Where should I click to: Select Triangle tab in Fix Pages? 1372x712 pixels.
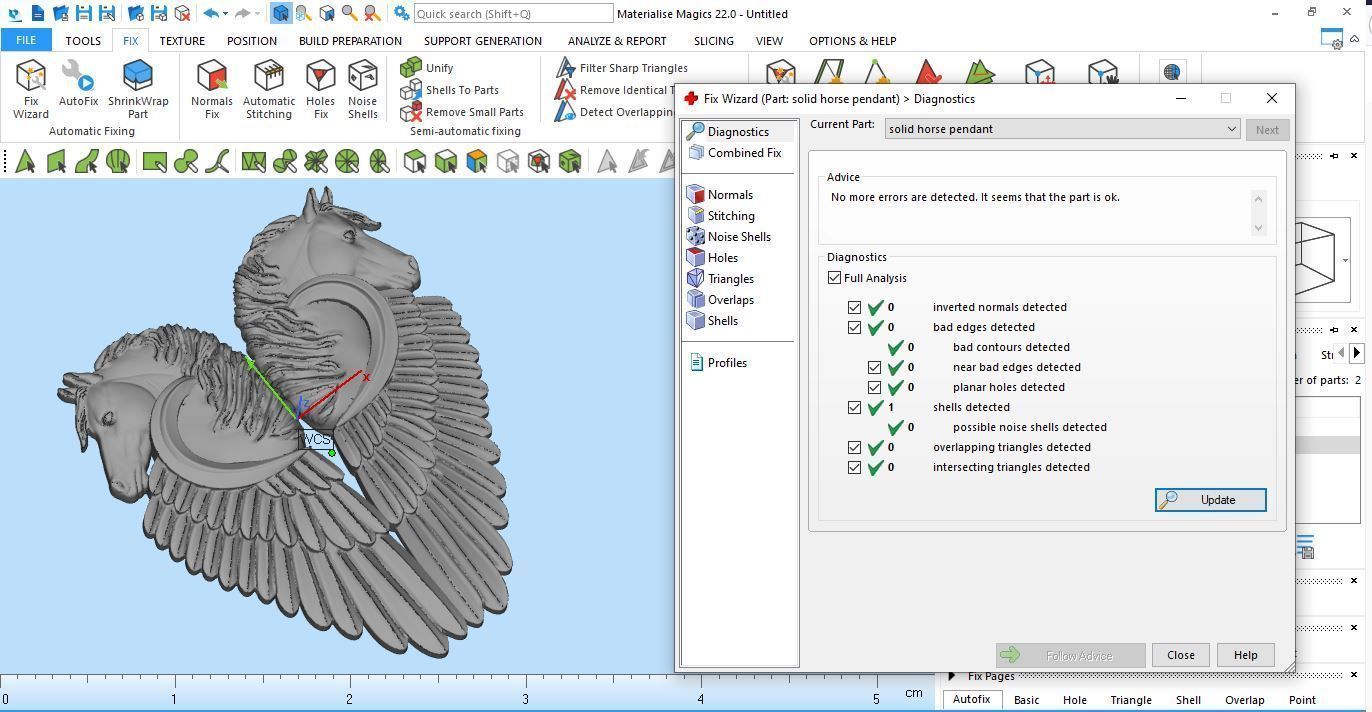(1131, 700)
